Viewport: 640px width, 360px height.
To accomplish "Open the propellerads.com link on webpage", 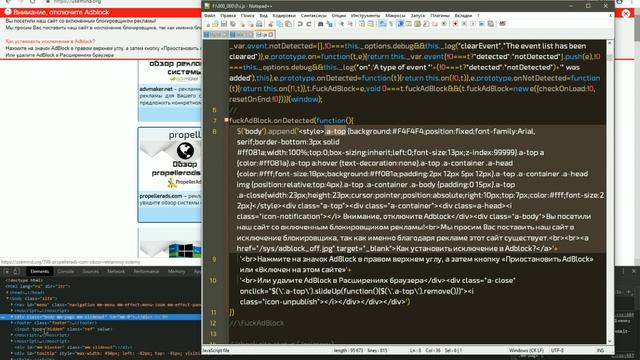I will (x=161, y=196).
